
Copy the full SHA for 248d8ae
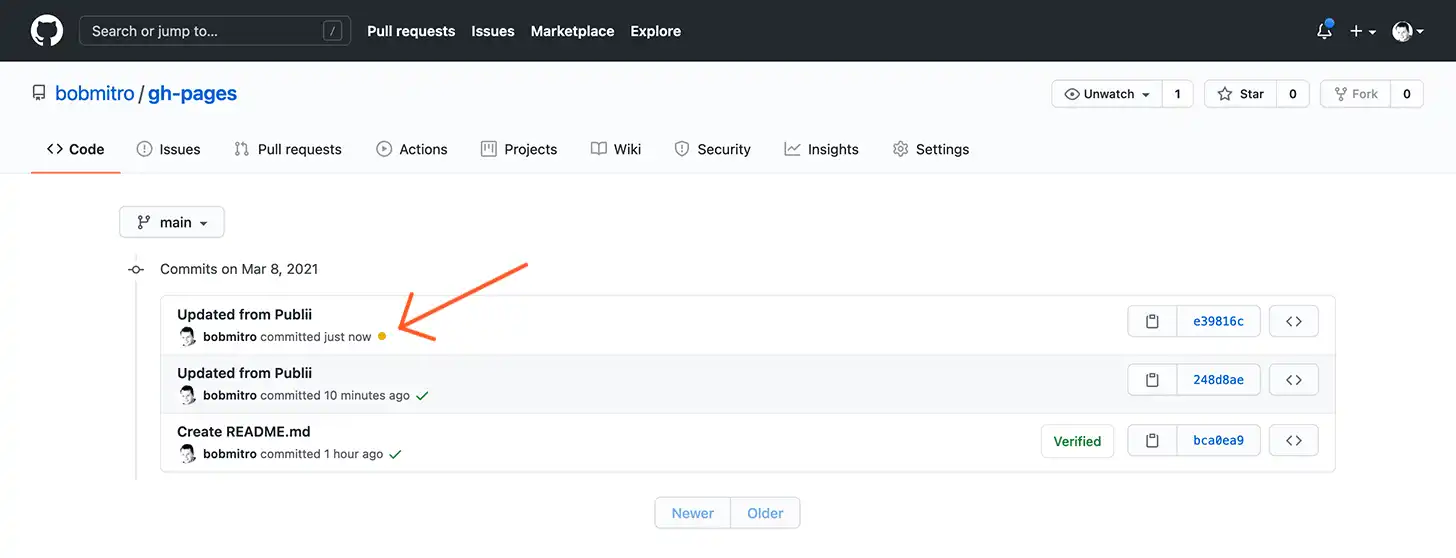click(x=1152, y=380)
